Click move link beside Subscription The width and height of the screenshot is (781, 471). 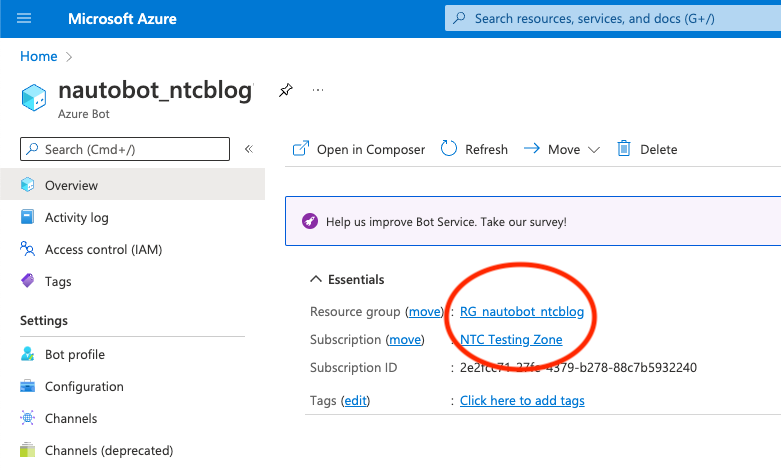tap(405, 340)
